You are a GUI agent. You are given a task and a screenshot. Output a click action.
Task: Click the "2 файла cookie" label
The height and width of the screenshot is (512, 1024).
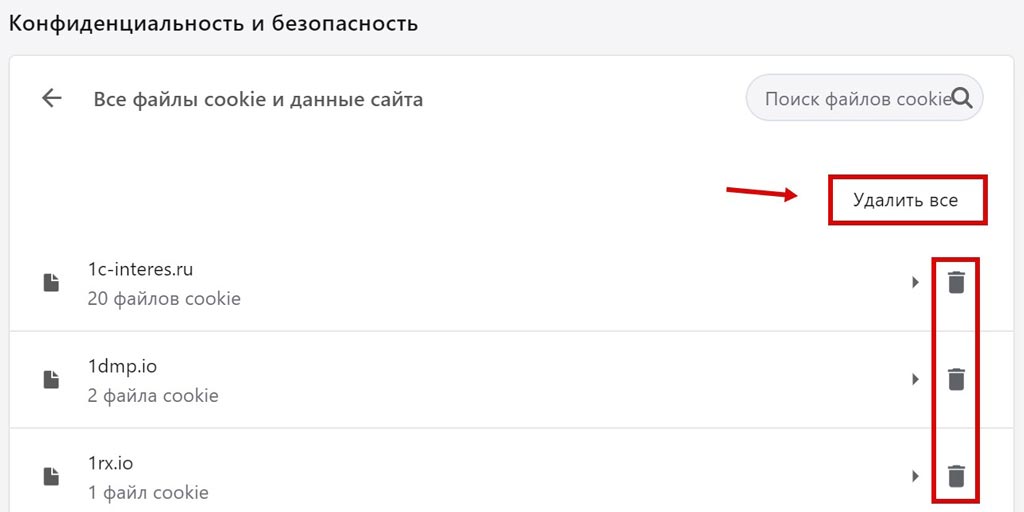[x=153, y=395]
